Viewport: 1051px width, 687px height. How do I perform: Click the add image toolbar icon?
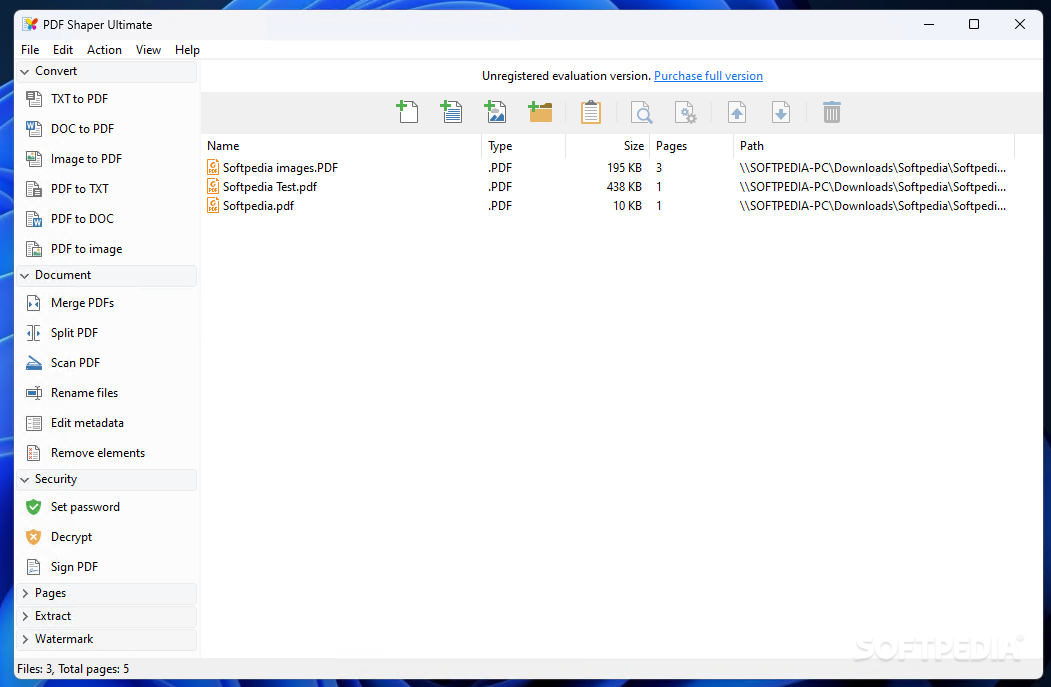(495, 112)
